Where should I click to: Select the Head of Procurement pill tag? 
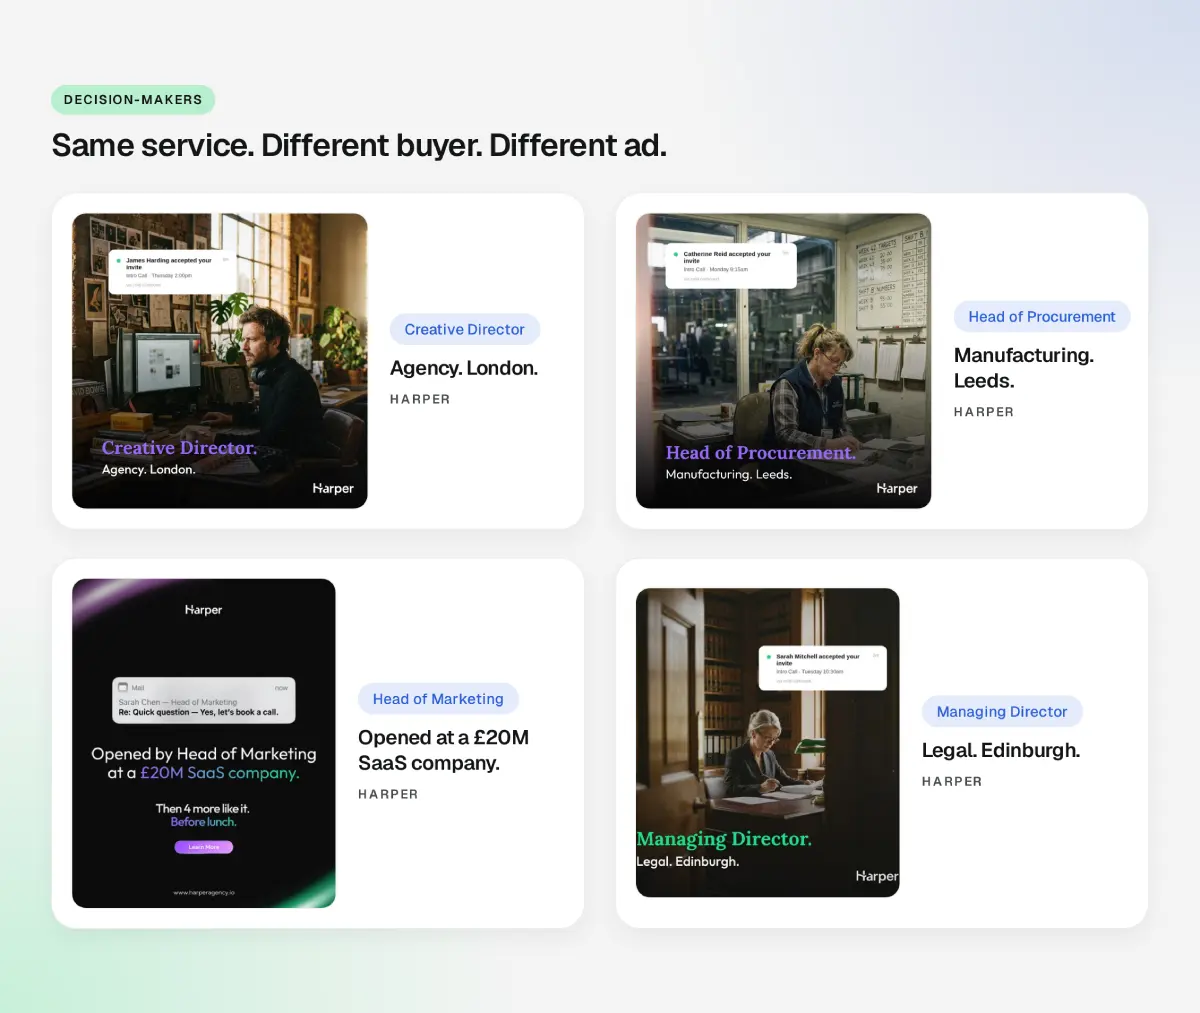[1042, 317]
